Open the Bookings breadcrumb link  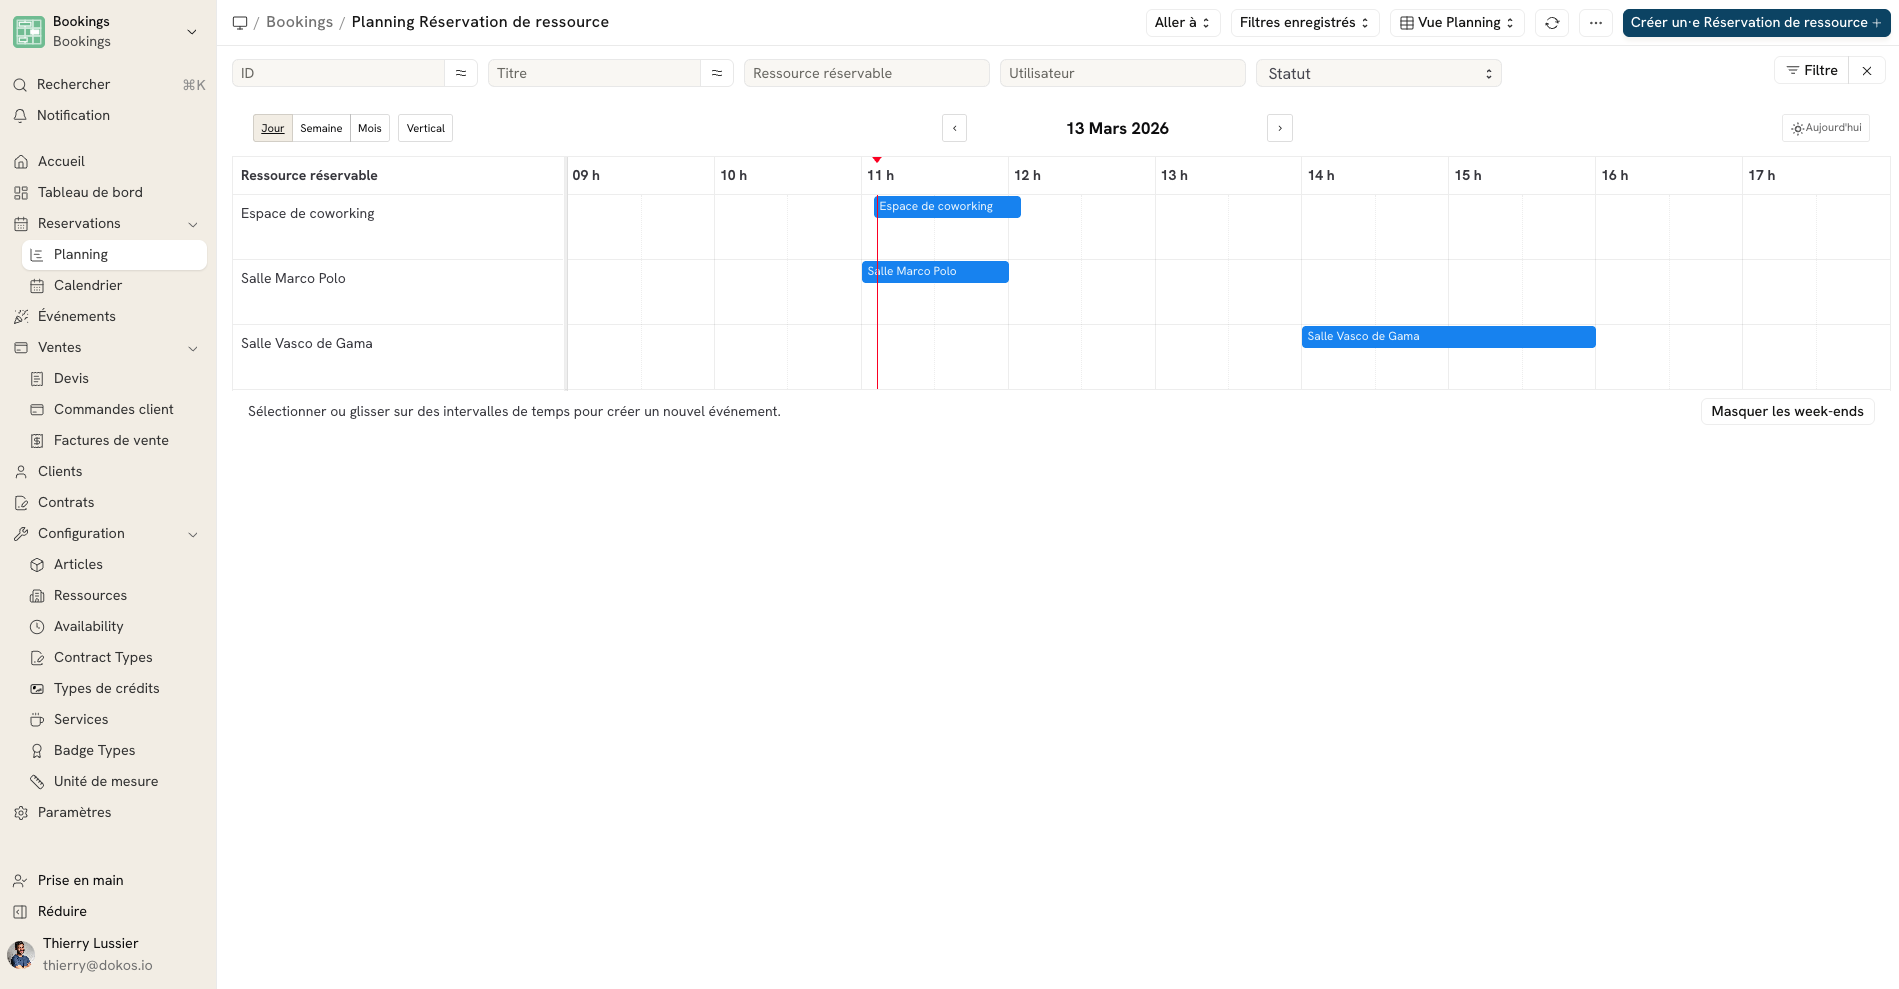tap(299, 21)
